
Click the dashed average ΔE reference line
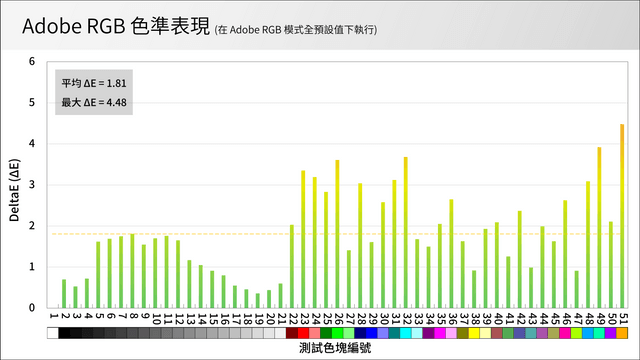pos(337,234)
